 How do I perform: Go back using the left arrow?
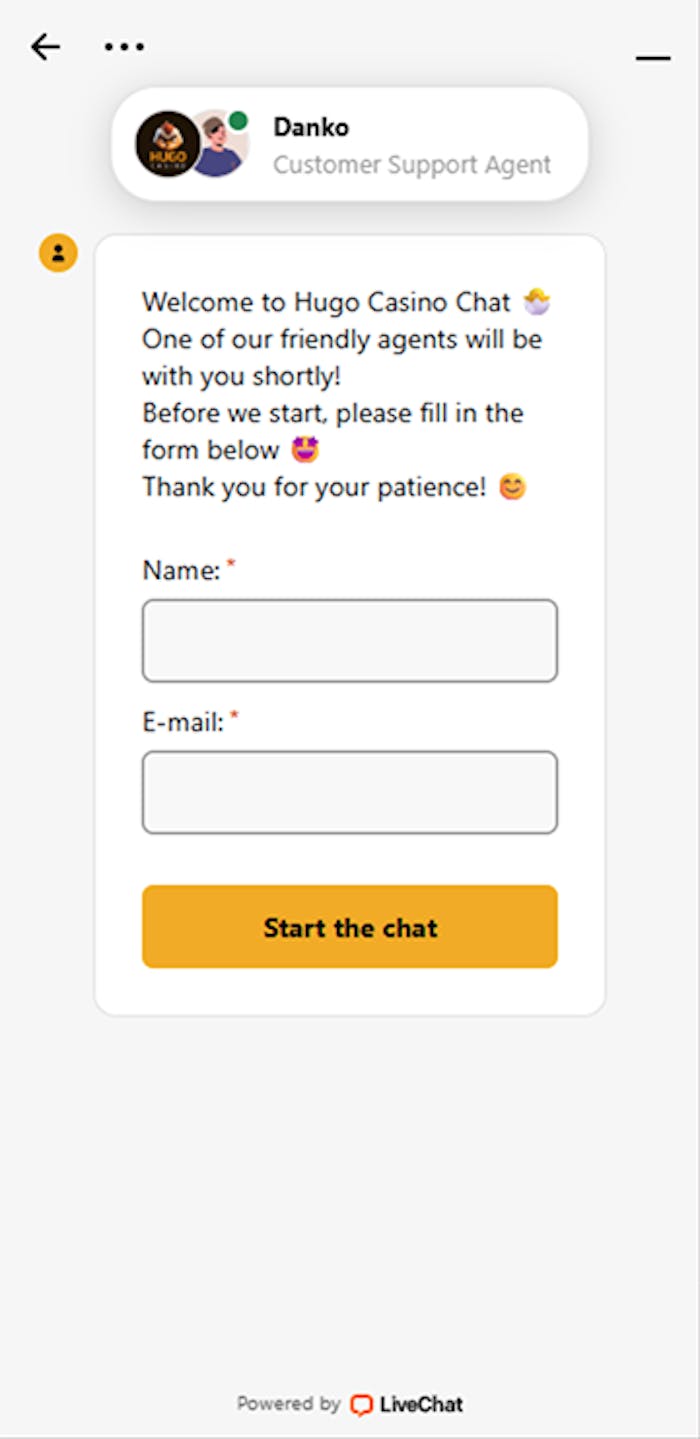(45, 46)
